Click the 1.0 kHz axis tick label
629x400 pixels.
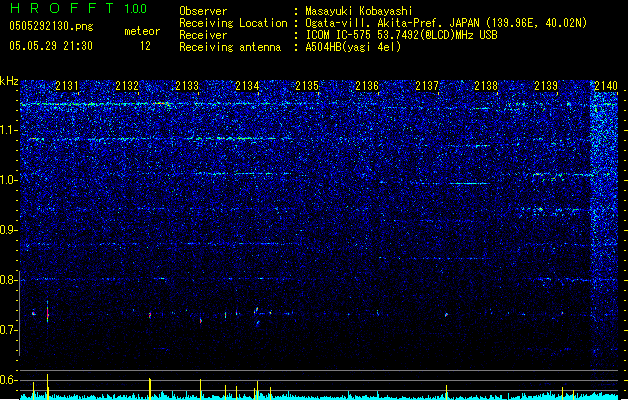[x=8, y=180]
